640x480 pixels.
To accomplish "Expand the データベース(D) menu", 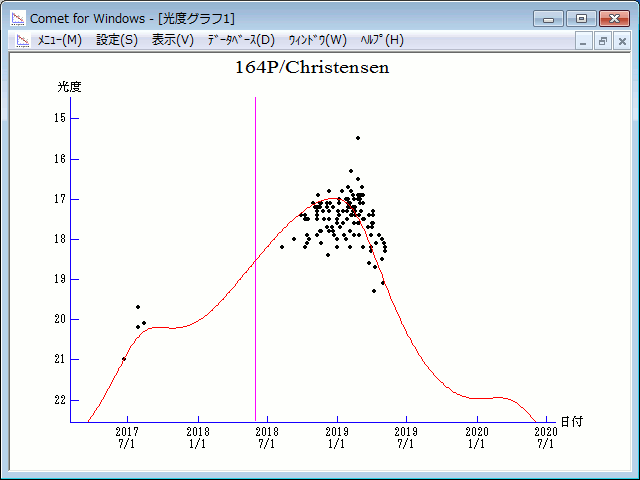I will pos(240,40).
